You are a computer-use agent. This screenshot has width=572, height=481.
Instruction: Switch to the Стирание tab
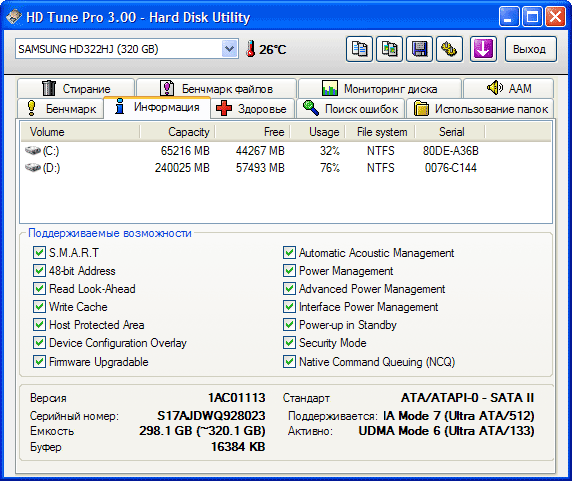pos(76,88)
